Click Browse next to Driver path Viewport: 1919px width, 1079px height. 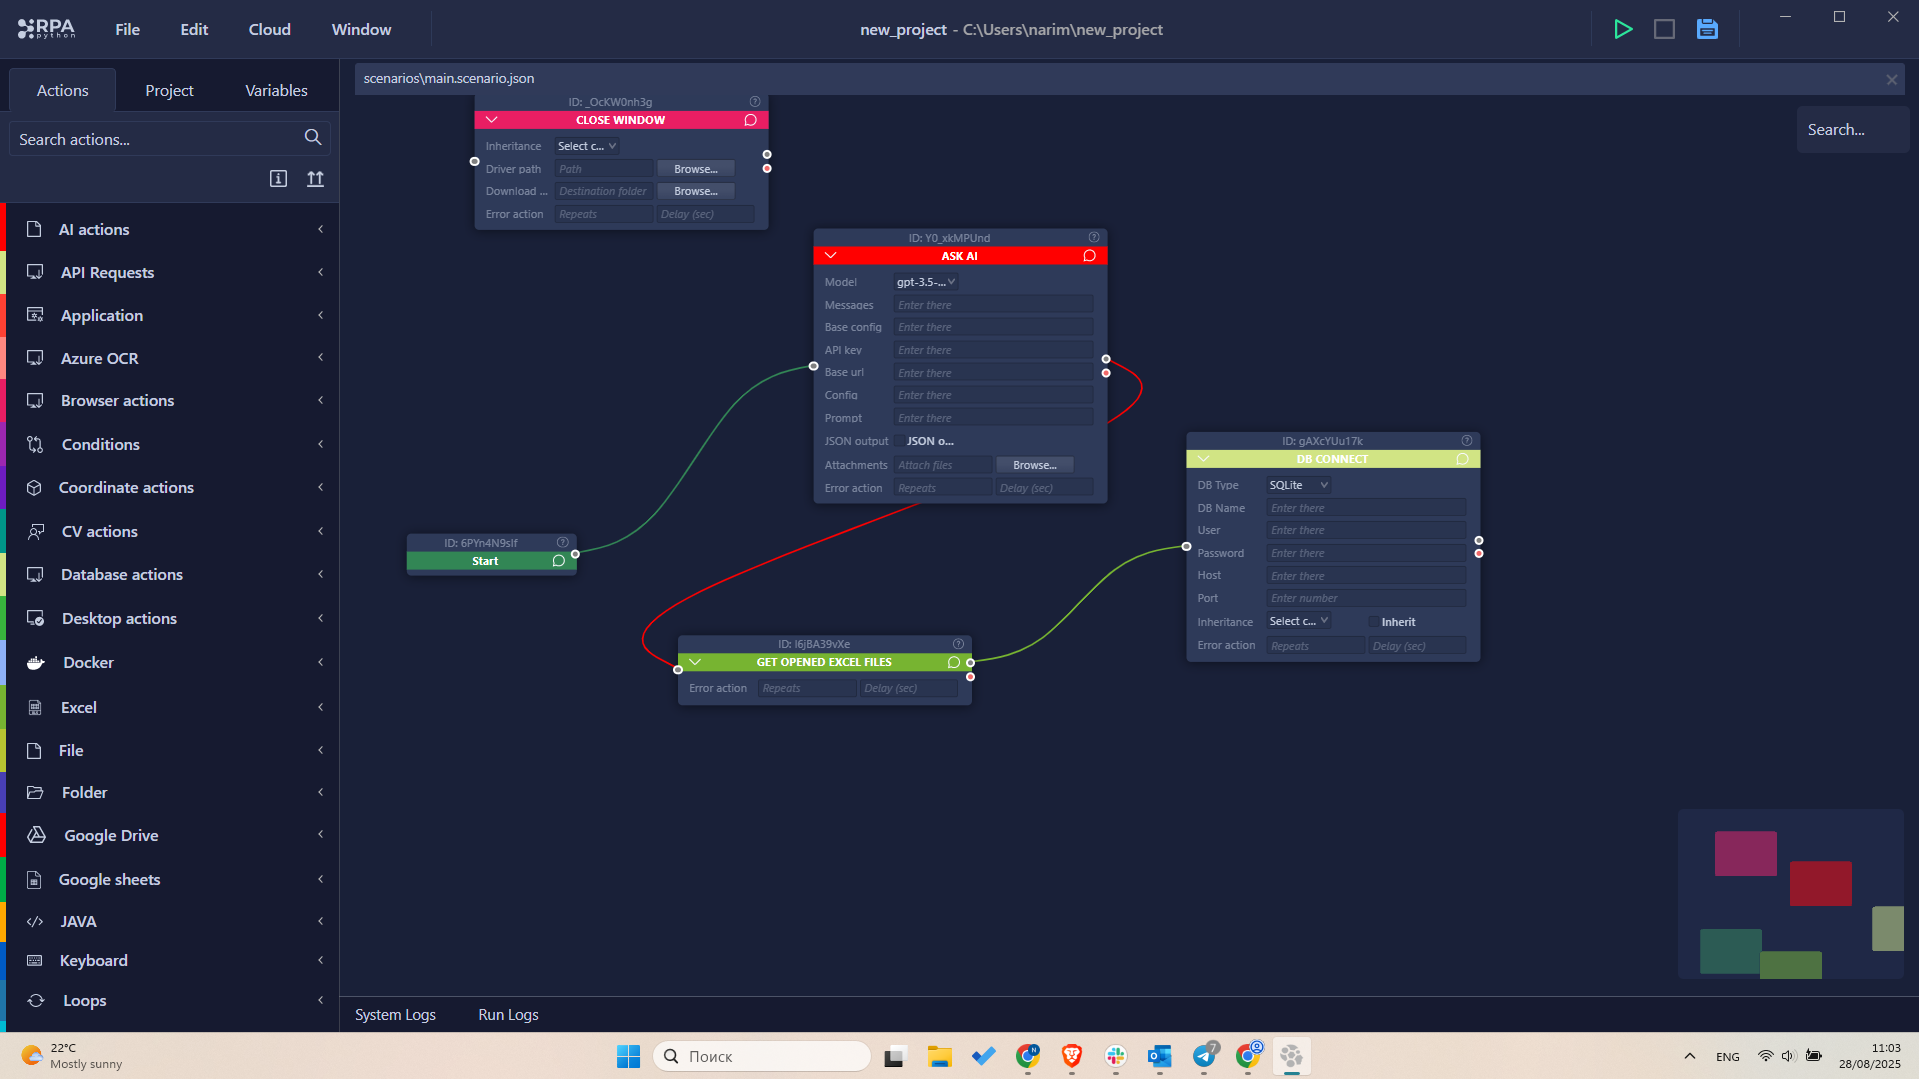(x=695, y=169)
